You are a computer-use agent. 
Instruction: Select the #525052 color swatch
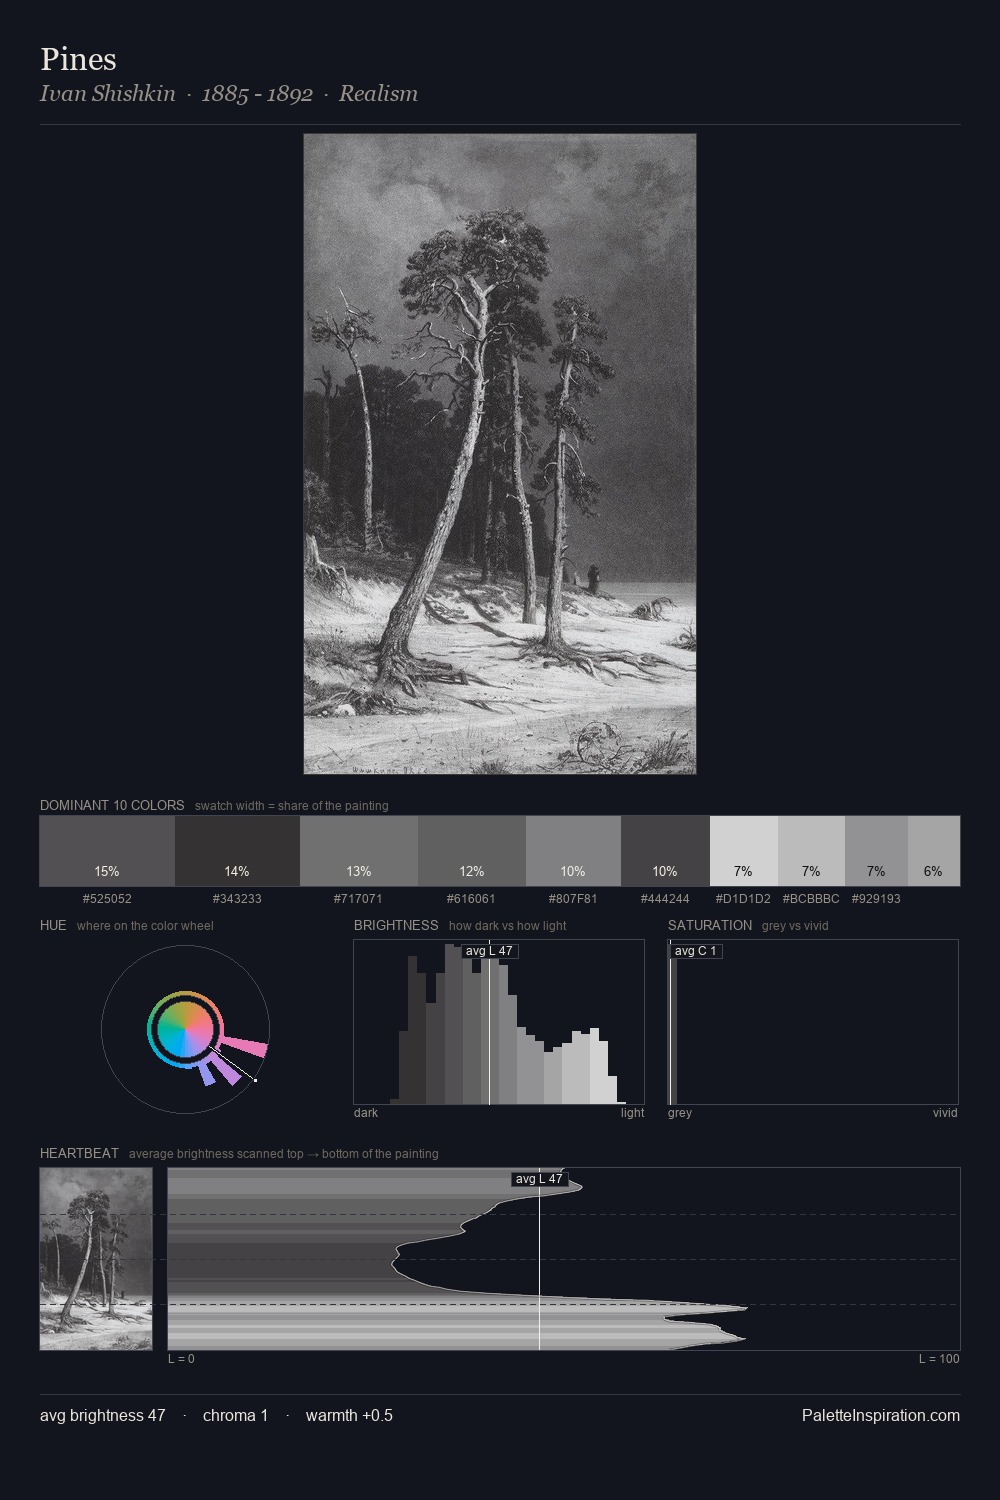(107, 851)
